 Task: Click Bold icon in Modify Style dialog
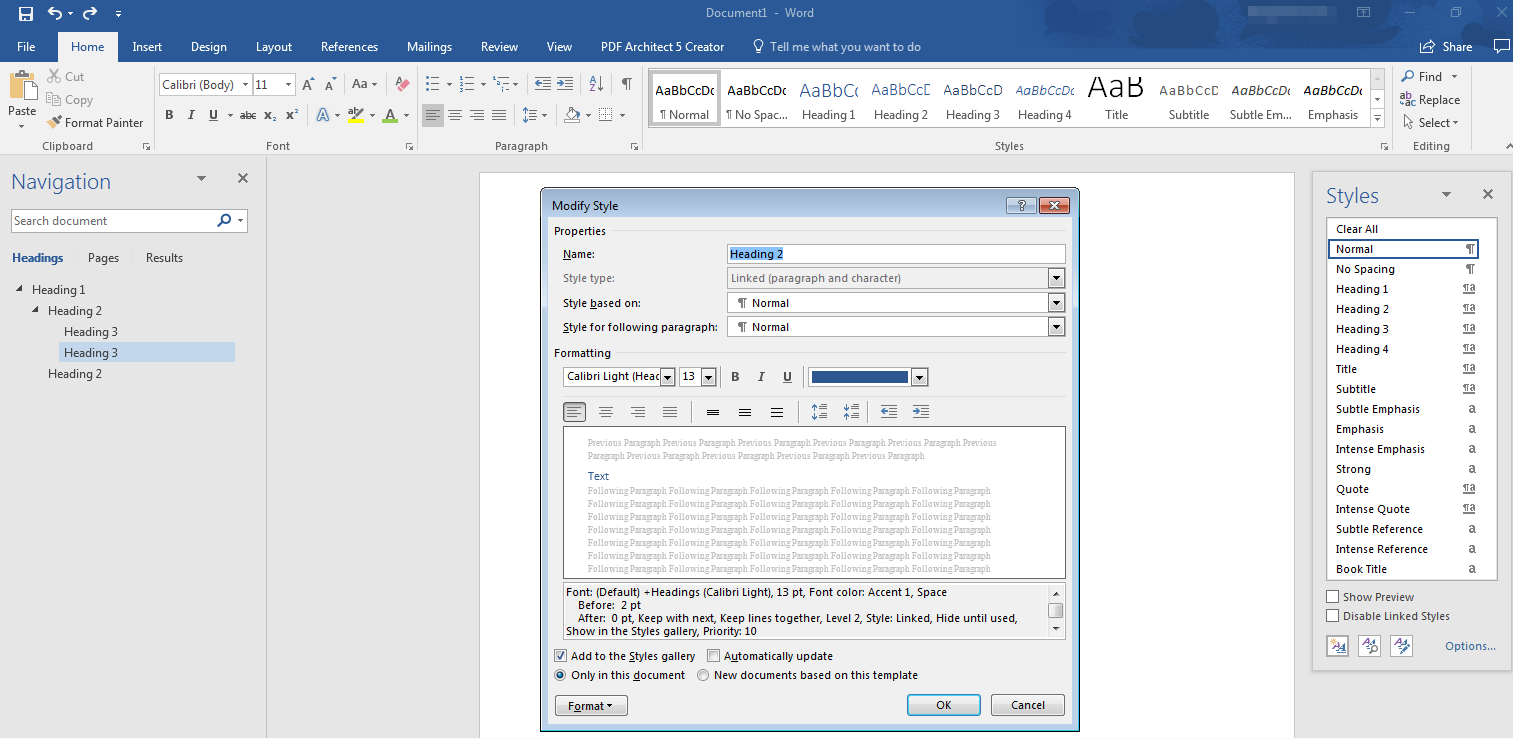click(x=735, y=377)
